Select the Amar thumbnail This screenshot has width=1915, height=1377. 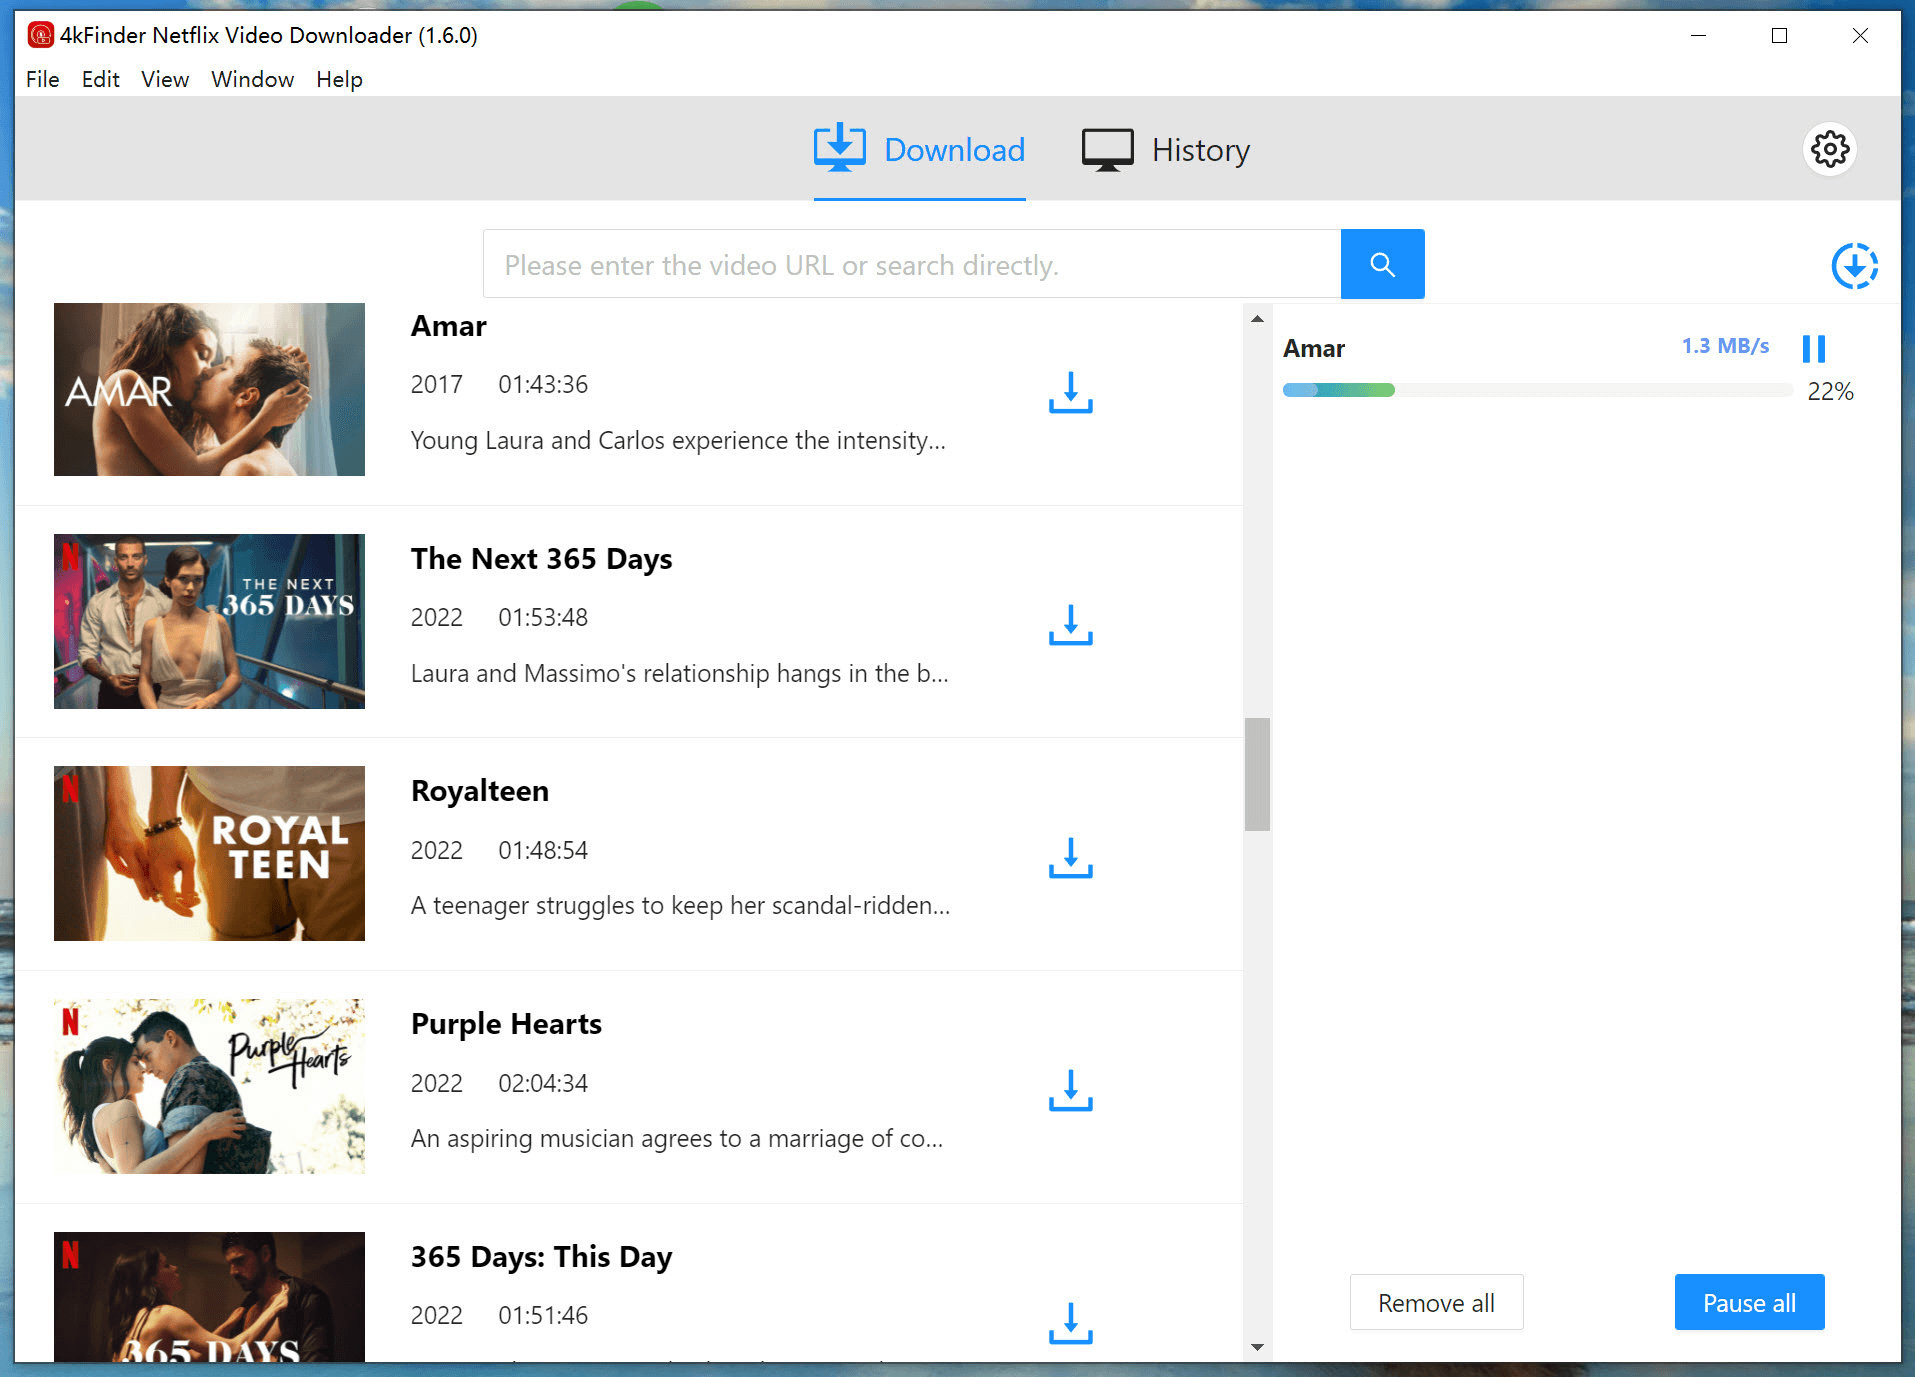(x=209, y=389)
